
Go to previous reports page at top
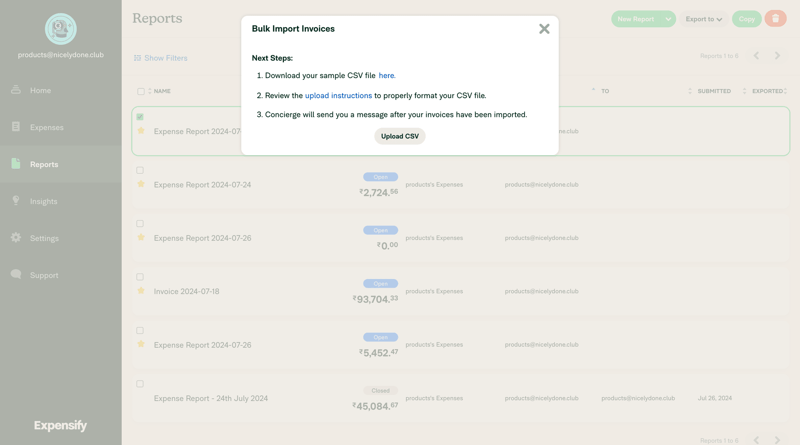click(x=756, y=56)
